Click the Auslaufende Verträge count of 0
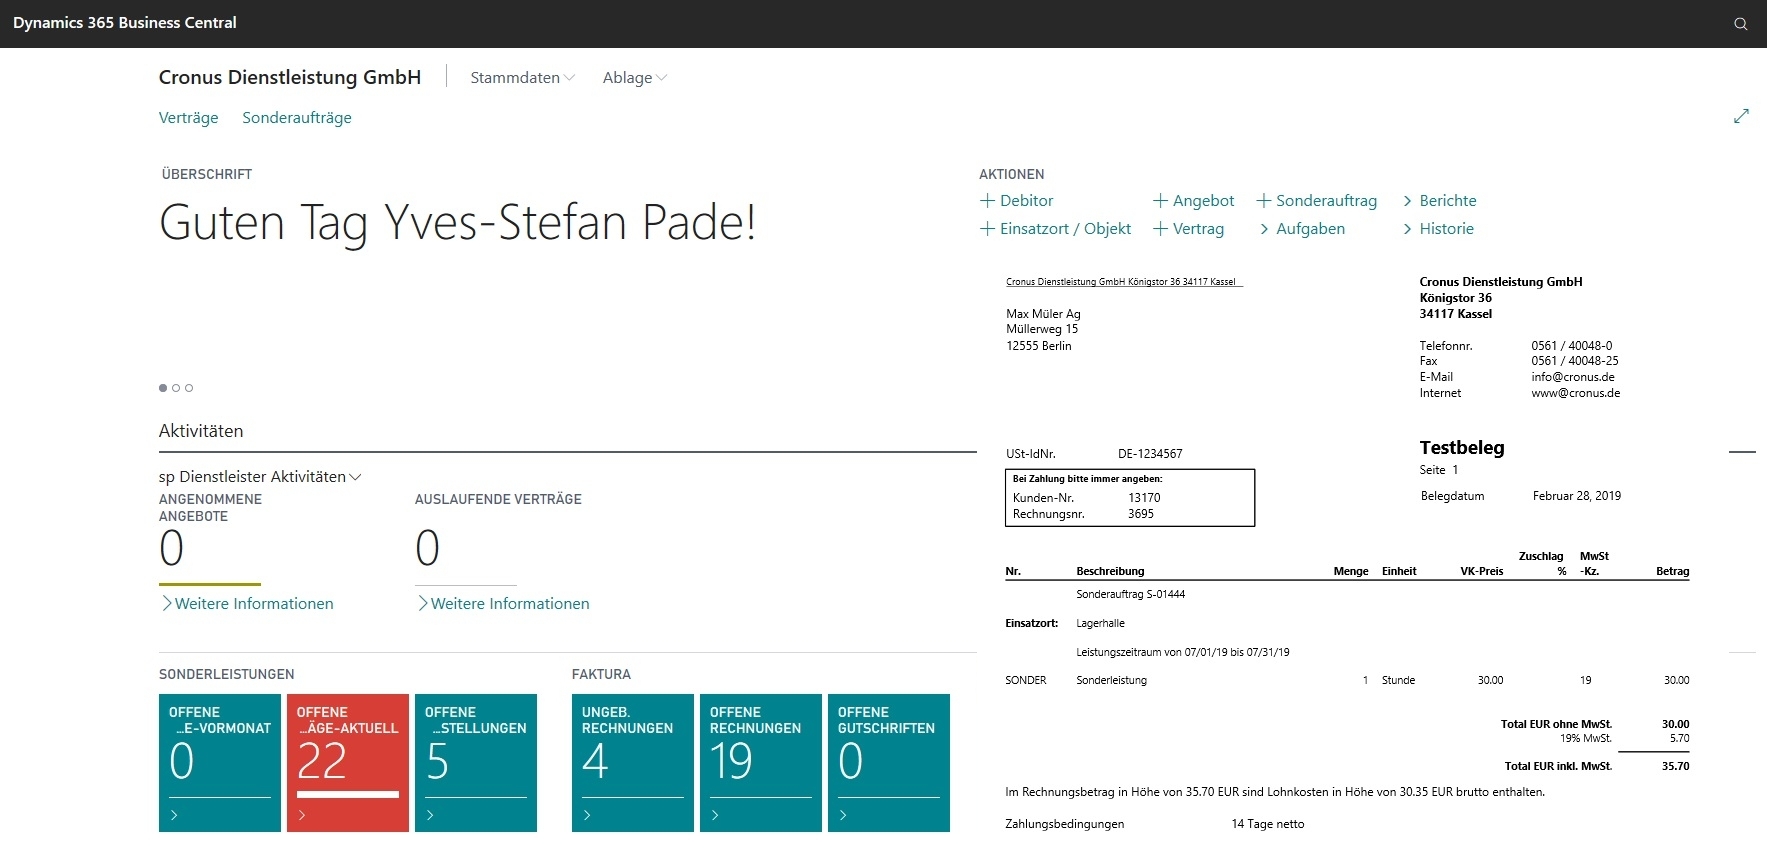 tap(427, 548)
